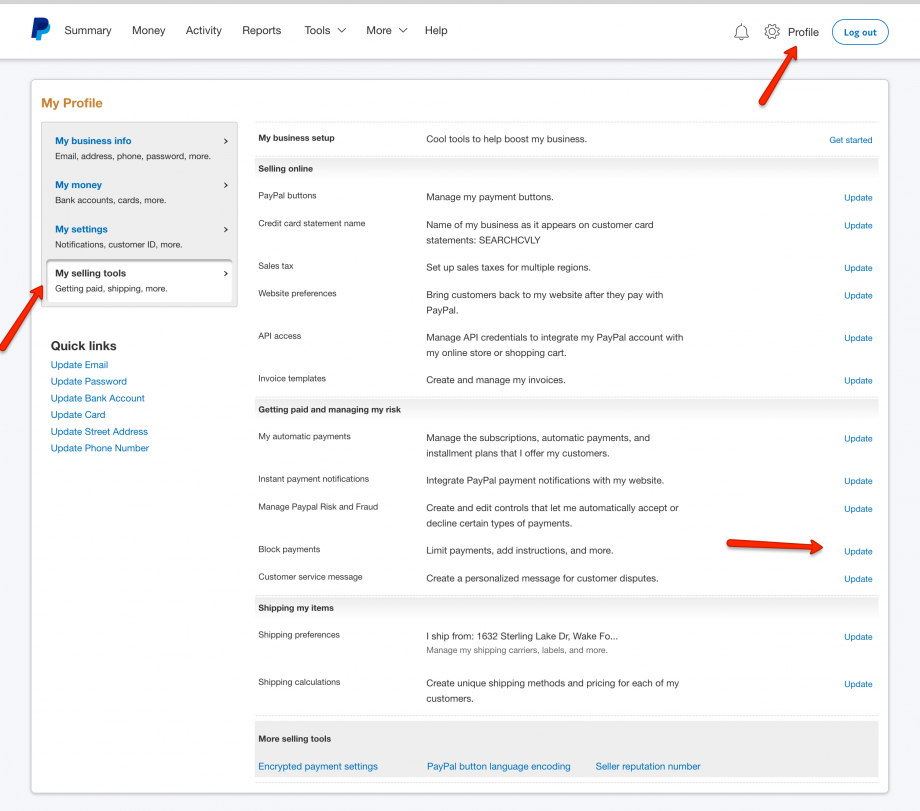
Task: Update Website preferences
Action: point(858,296)
